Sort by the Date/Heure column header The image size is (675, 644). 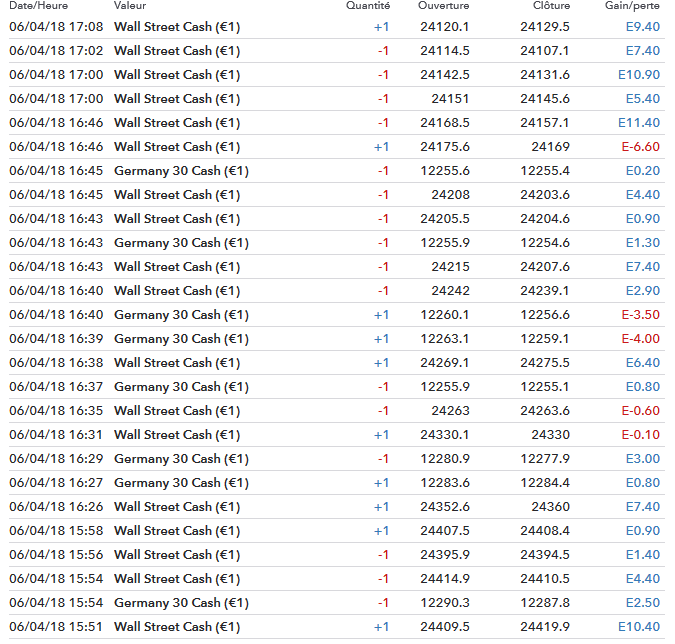38,6
